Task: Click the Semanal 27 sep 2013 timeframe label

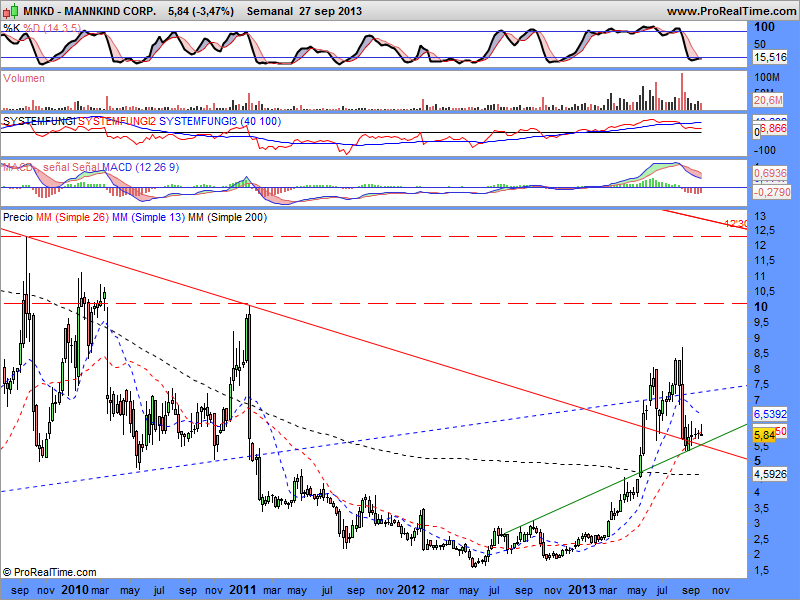Action: click(304, 11)
